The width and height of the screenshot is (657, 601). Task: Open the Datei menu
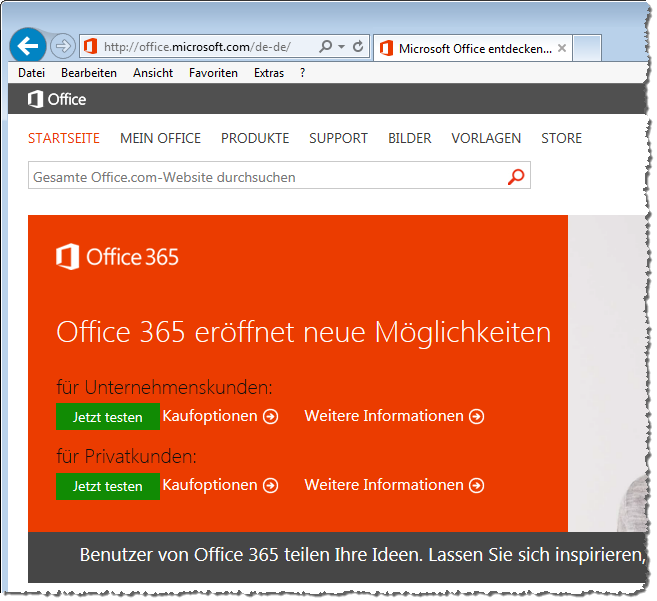pos(31,73)
